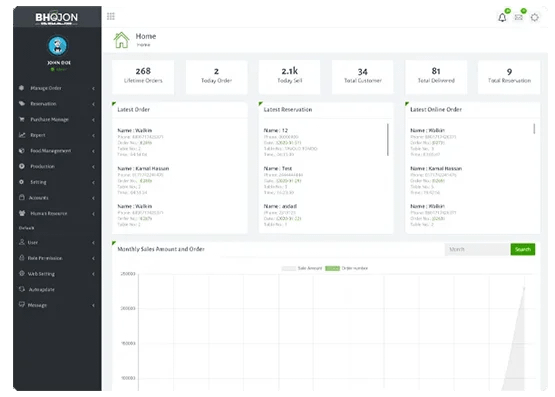Click the green Search button

(523, 249)
